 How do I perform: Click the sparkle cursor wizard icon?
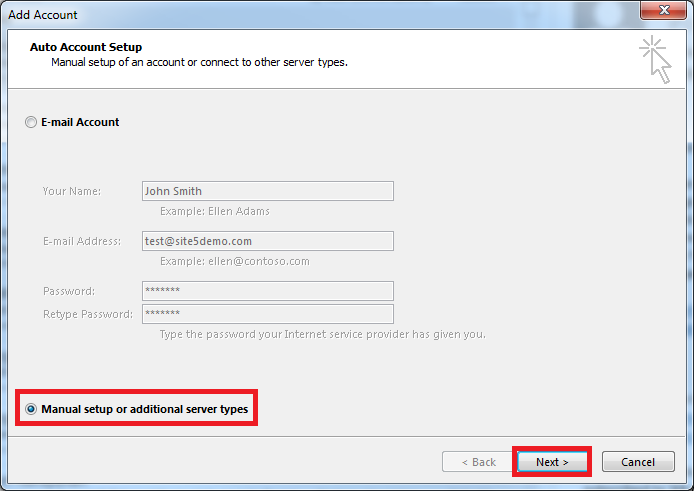(655, 58)
